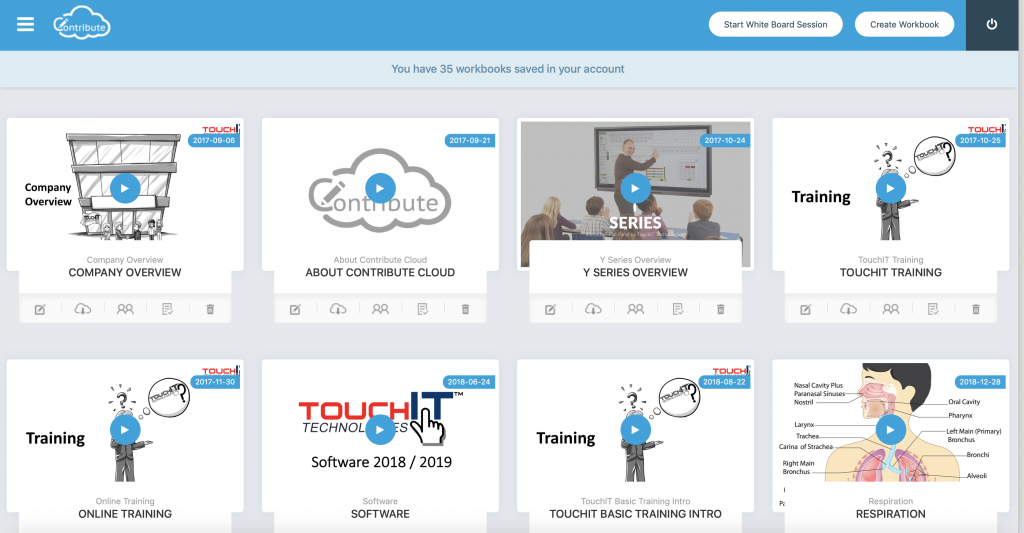1024x533 pixels.
Task: Click the Contribute cloud logo
Action: click(82, 24)
